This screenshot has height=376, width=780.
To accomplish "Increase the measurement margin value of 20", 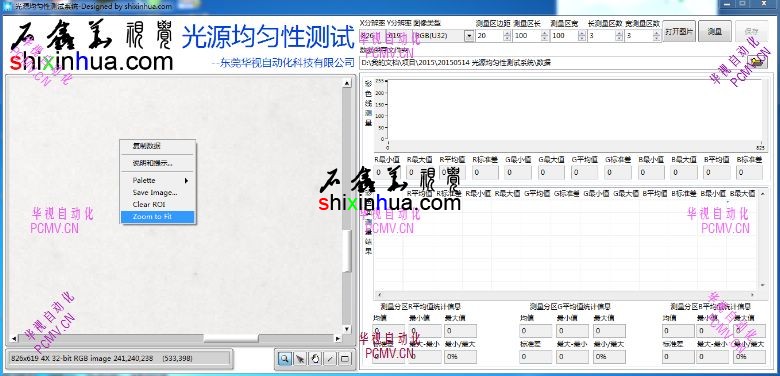I will coord(507,33).
